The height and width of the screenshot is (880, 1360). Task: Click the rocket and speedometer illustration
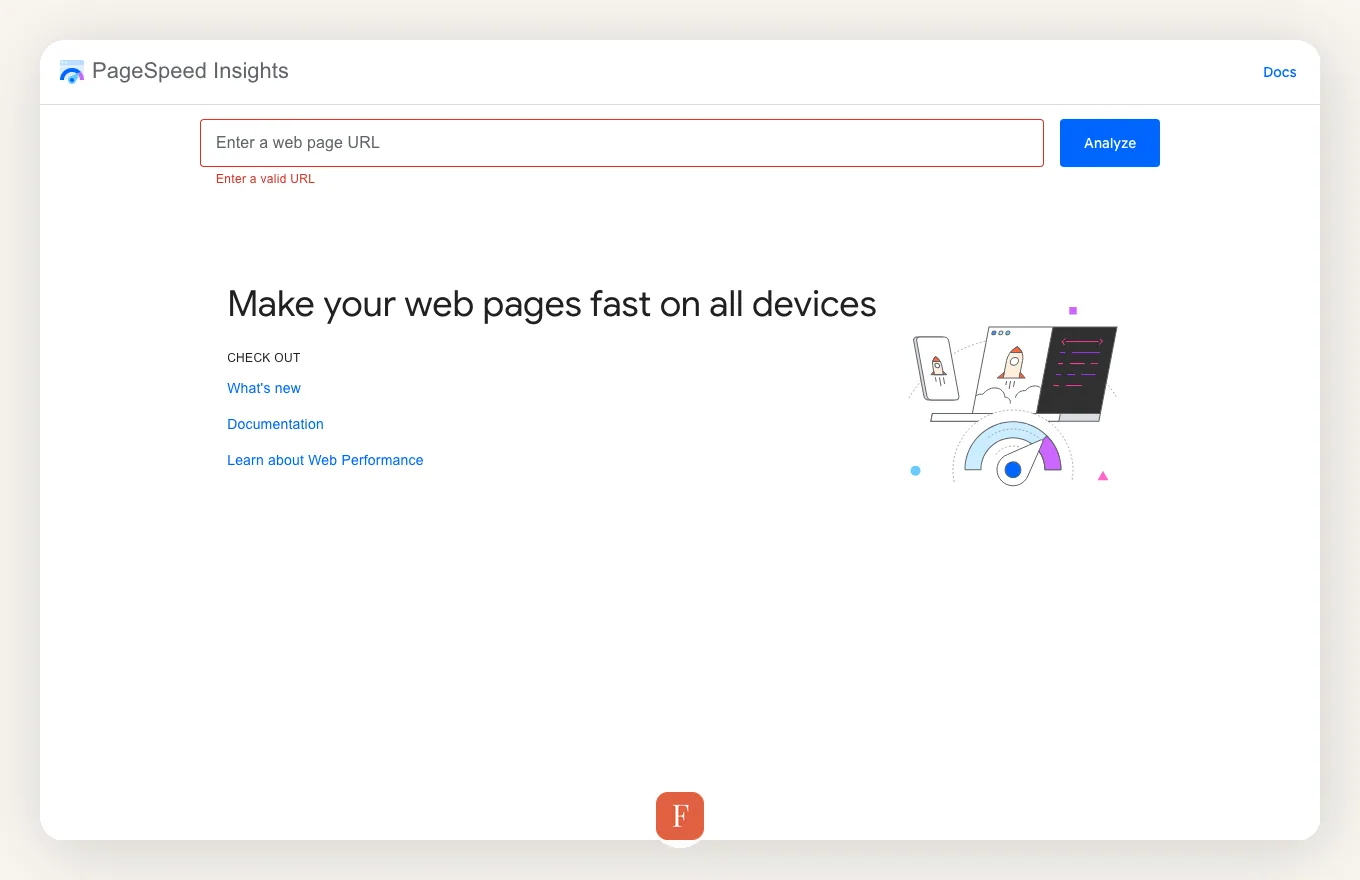[1012, 396]
